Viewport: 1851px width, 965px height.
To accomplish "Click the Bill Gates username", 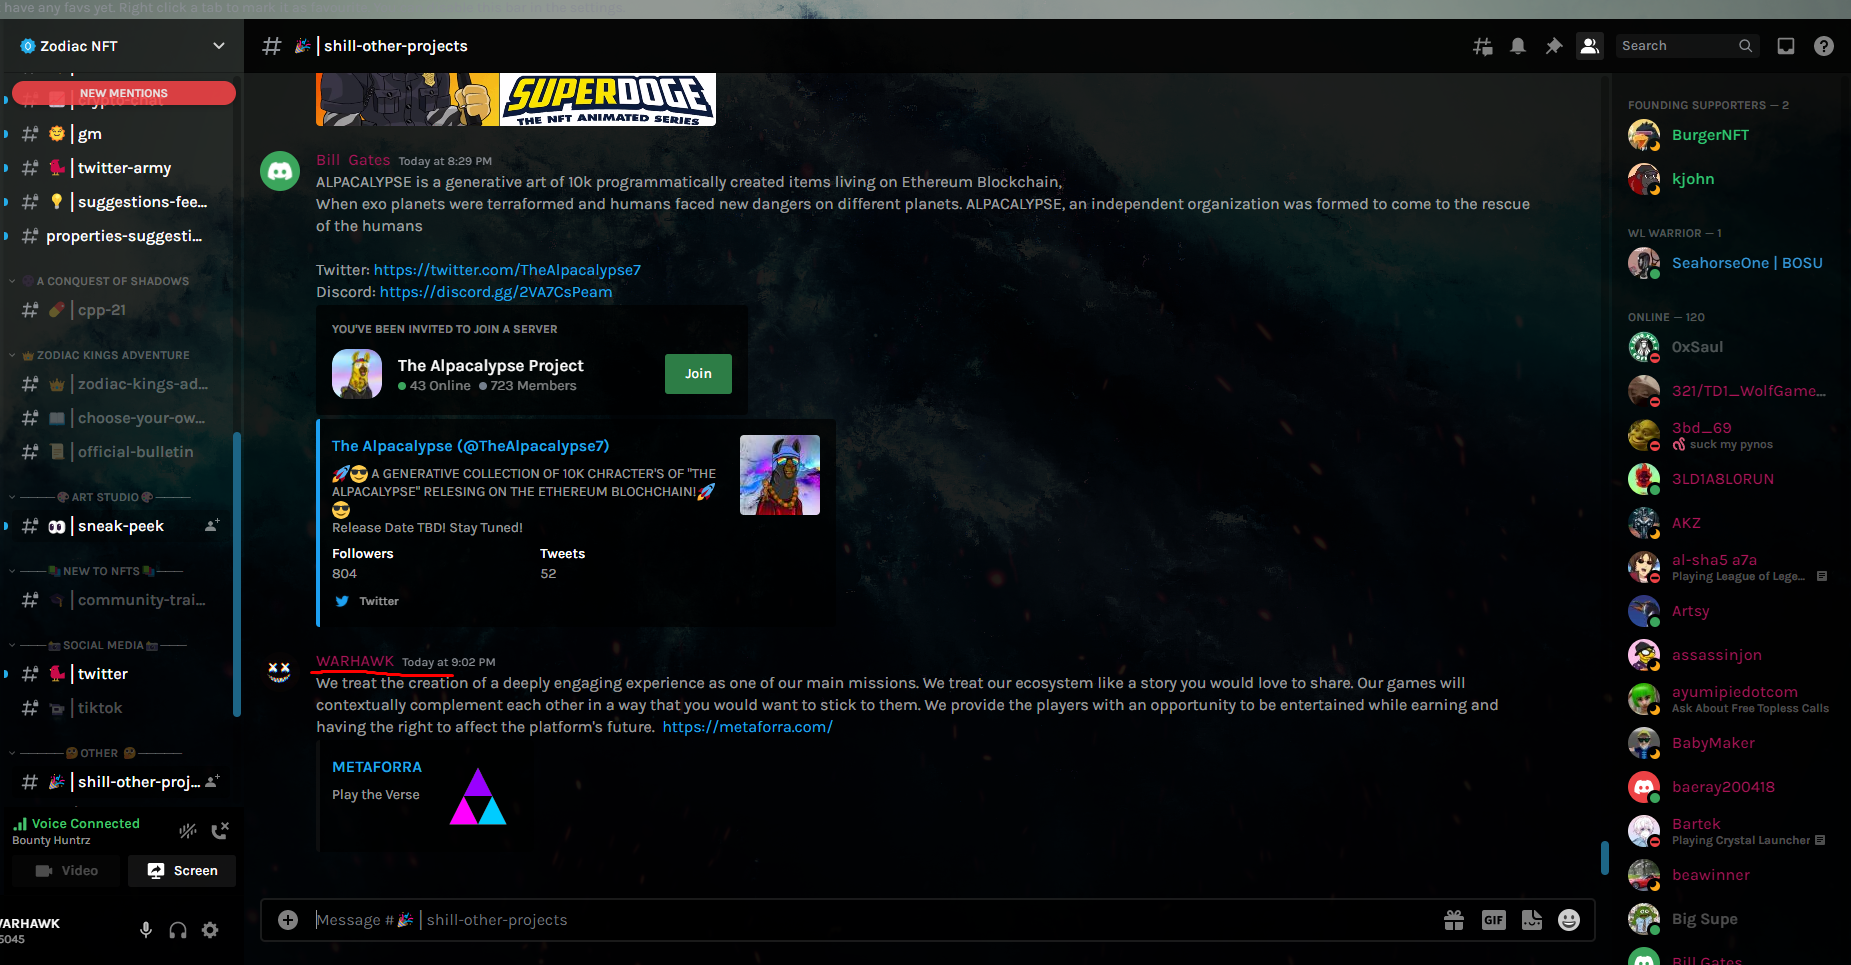I will (x=353, y=160).
